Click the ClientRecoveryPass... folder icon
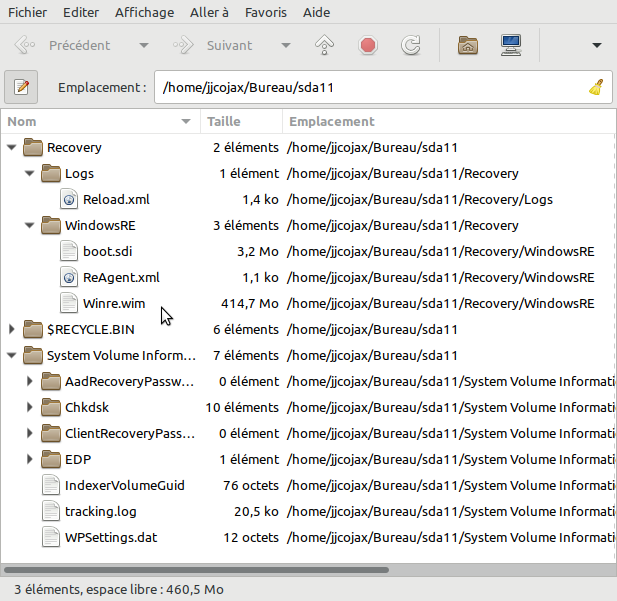 pyautogui.click(x=51, y=433)
